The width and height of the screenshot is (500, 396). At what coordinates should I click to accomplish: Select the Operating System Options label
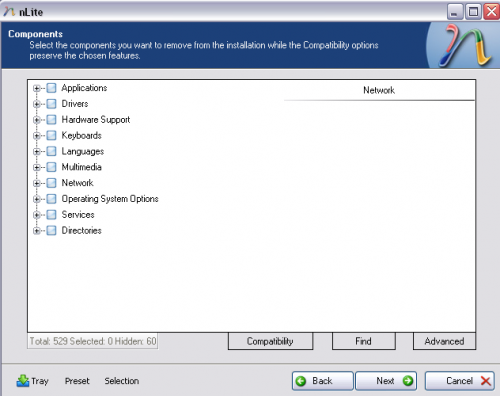[110, 199]
